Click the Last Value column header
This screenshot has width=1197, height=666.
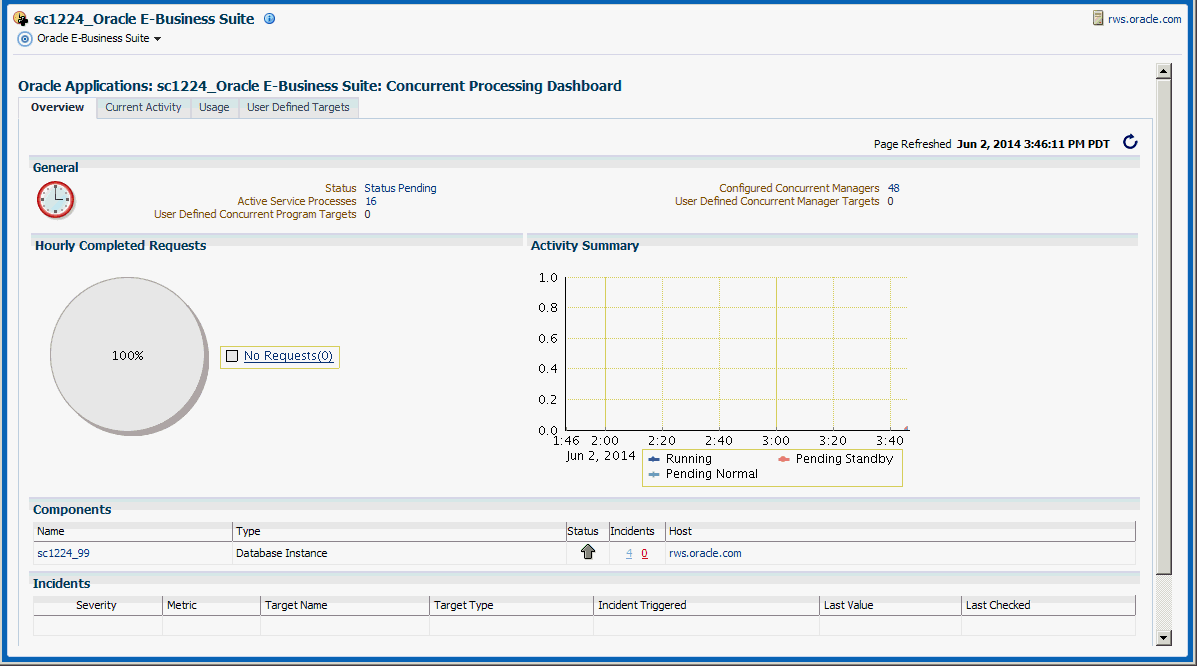pos(891,605)
